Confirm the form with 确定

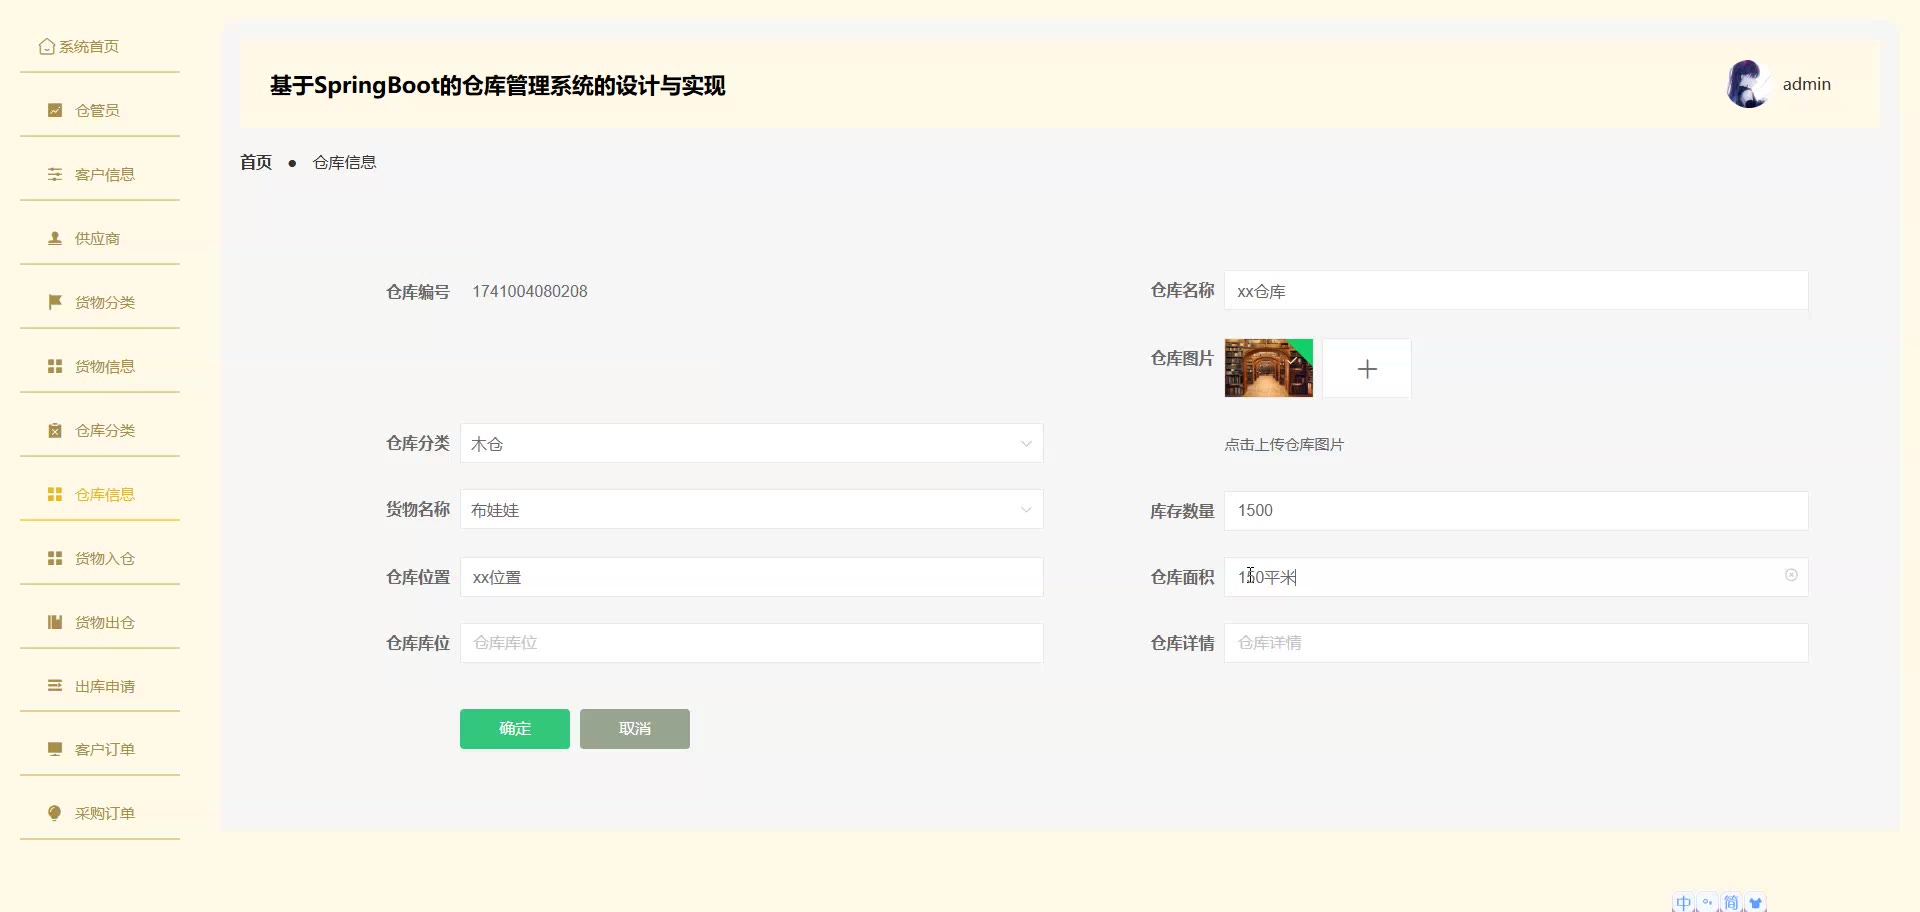515,729
